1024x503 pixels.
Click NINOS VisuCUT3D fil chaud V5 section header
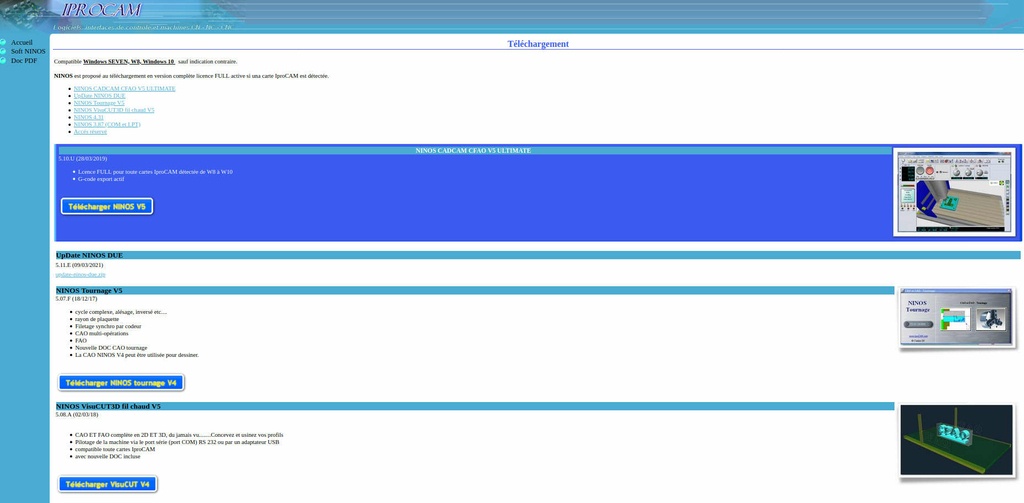[475, 406]
